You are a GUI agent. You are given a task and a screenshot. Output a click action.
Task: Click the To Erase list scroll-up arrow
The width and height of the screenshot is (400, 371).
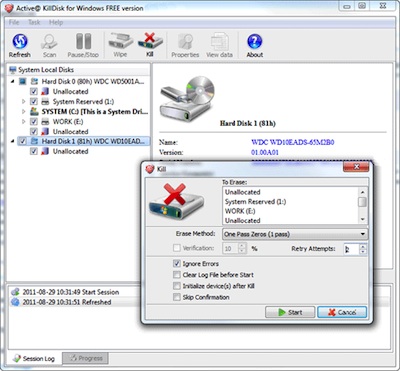pyautogui.click(x=362, y=192)
